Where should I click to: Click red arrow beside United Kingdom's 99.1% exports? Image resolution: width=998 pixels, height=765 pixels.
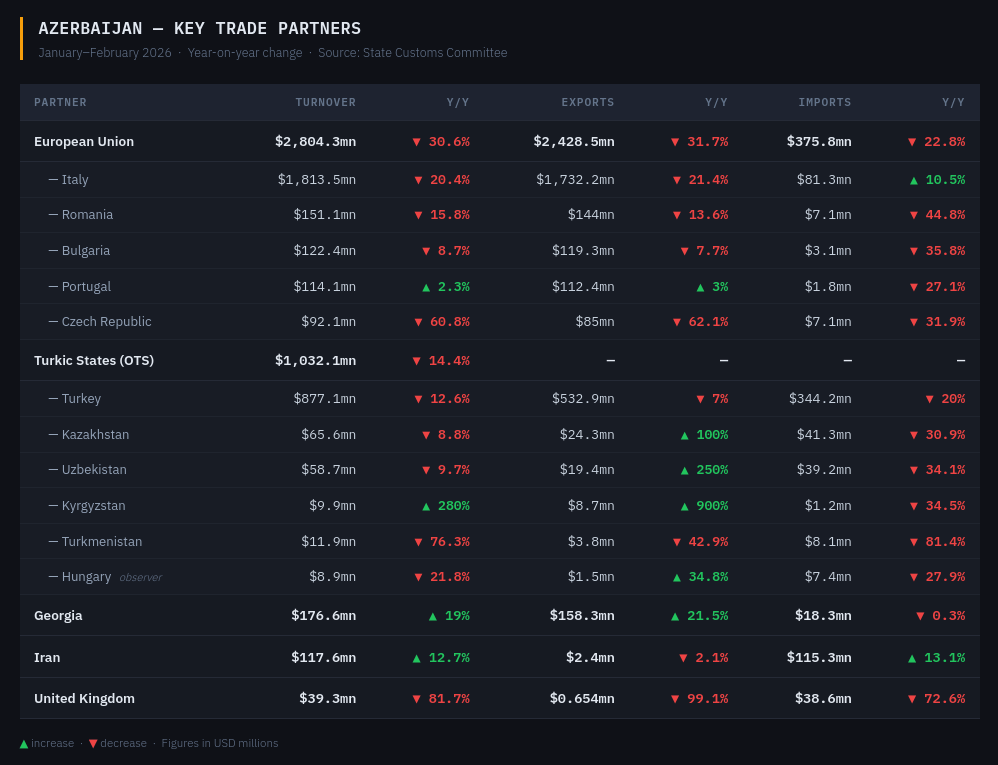tap(675, 699)
